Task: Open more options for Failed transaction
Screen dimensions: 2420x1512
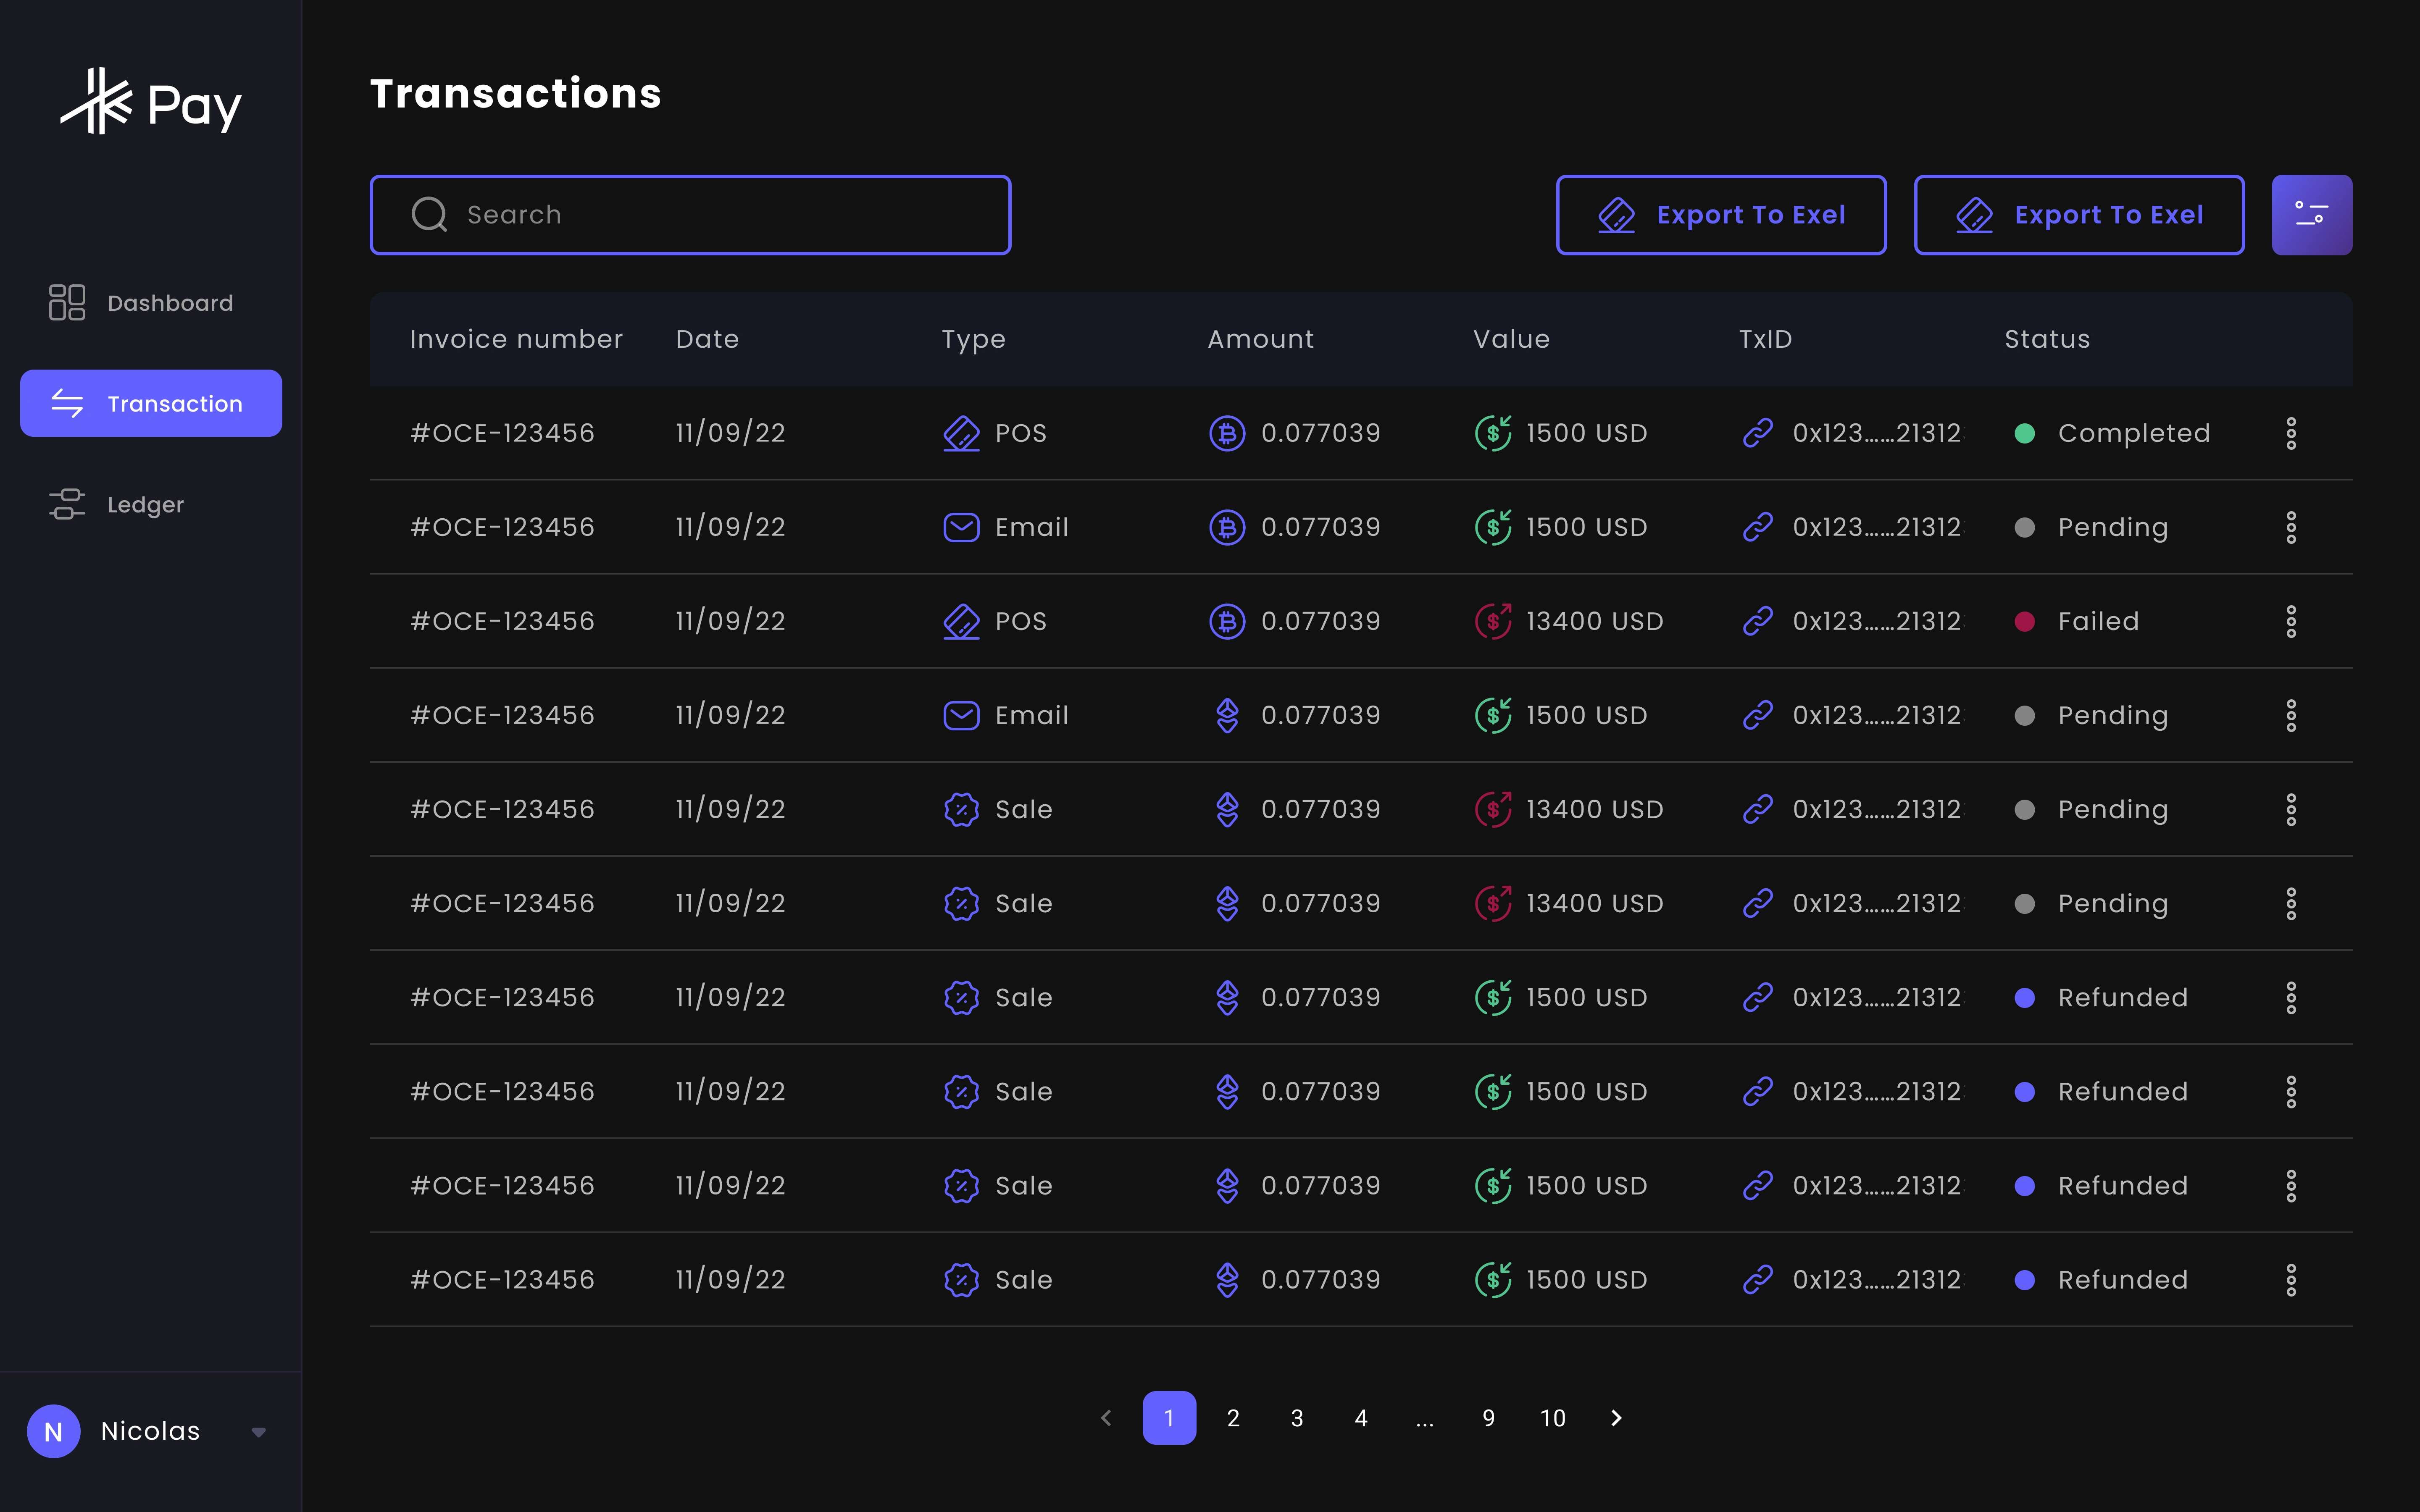Action: click(2290, 621)
